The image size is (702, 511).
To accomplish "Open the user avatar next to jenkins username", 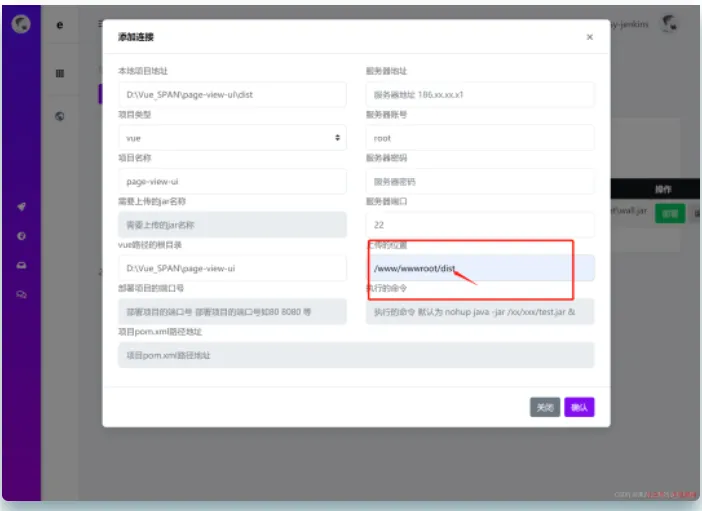I will pyautogui.click(x=670, y=23).
